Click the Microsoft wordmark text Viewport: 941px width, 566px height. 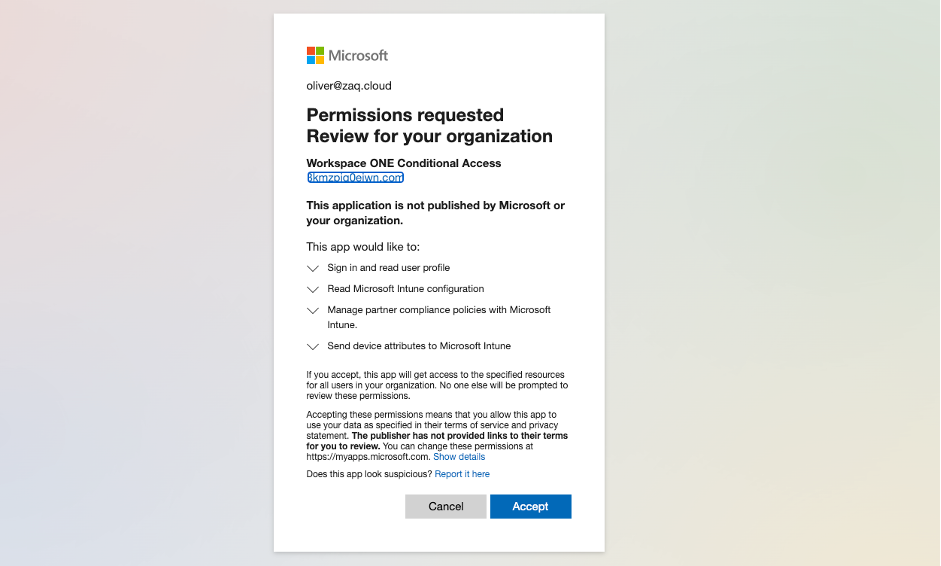[358, 56]
